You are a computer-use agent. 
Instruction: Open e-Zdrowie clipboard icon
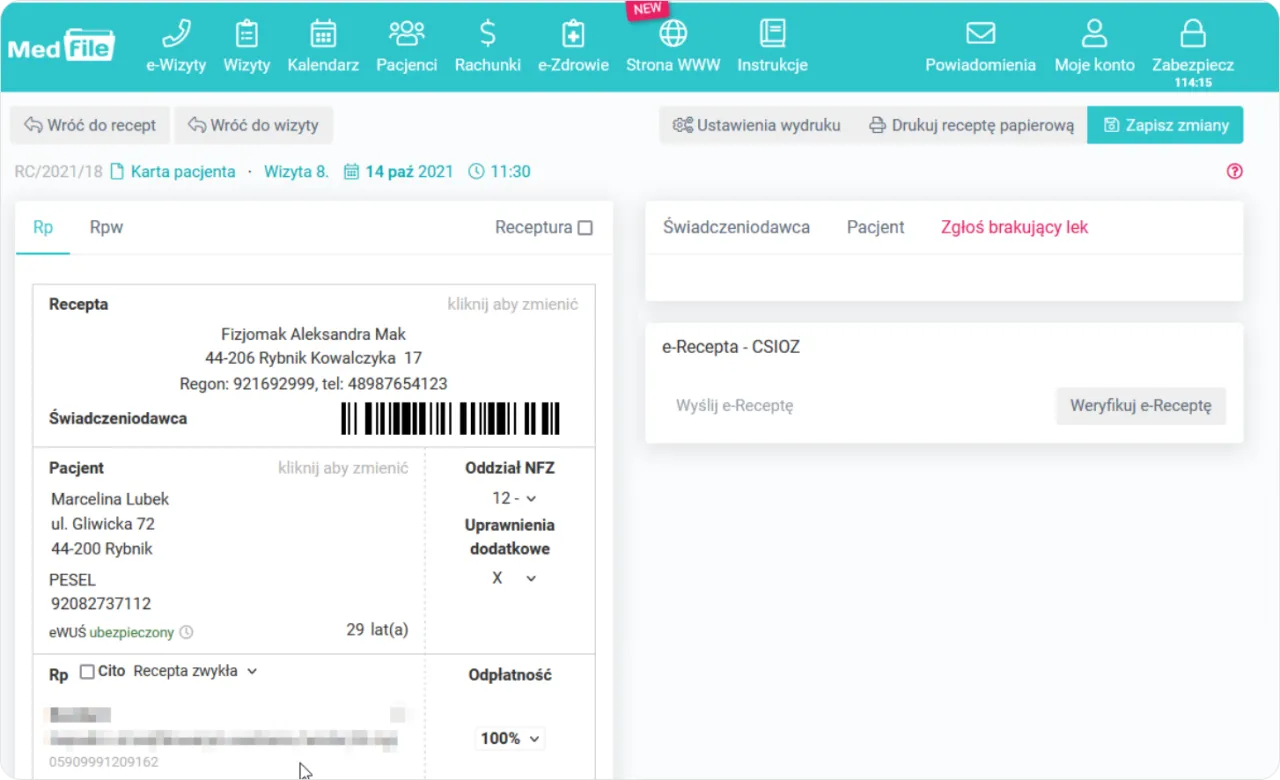[x=573, y=34]
